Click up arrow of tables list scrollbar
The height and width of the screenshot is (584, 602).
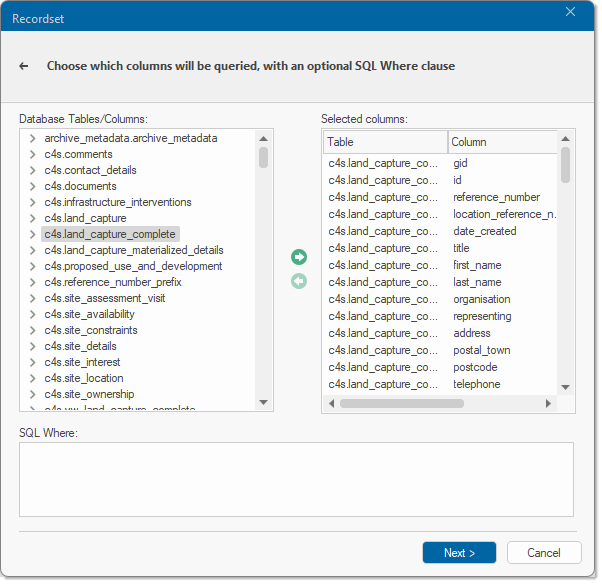263,139
